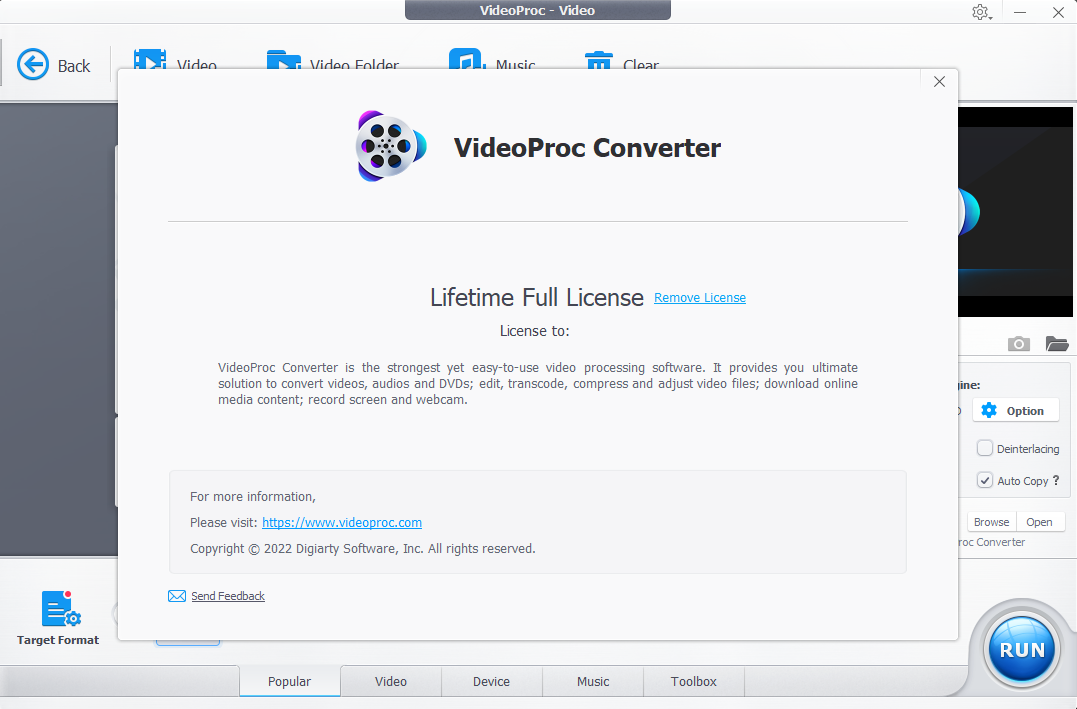Close the About dialog with X
The image size is (1077, 709).
(x=939, y=82)
